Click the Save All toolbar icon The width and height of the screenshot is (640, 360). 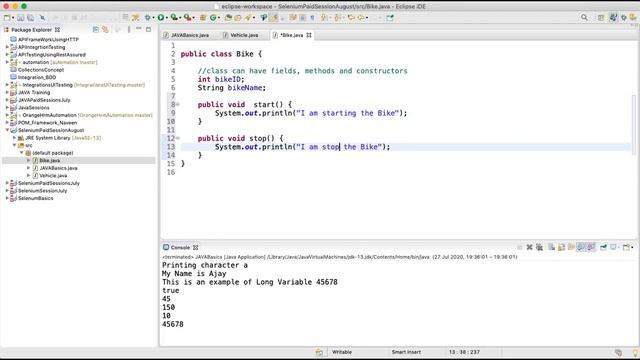click(x=31, y=18)
